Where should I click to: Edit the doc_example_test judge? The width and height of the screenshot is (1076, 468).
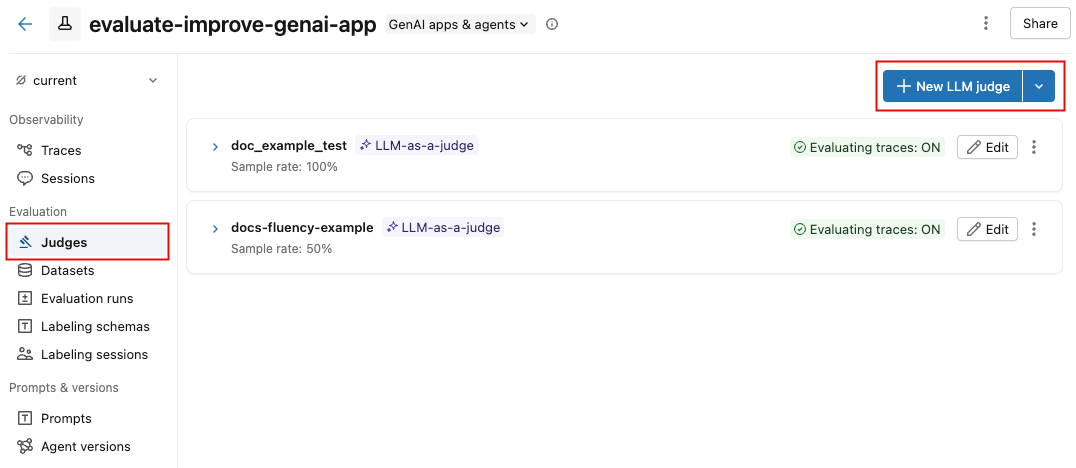click(987, 147)
